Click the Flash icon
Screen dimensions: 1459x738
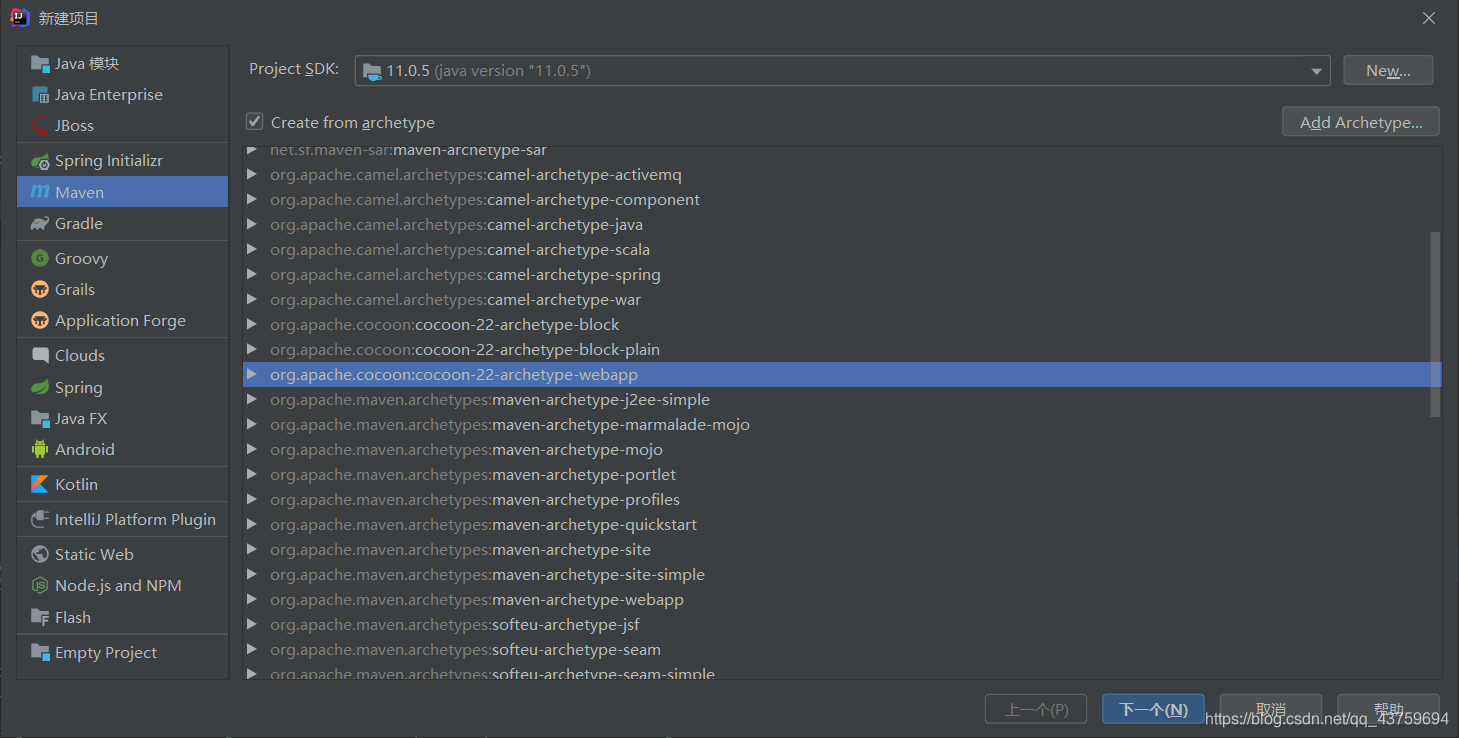tap(40, 618)
